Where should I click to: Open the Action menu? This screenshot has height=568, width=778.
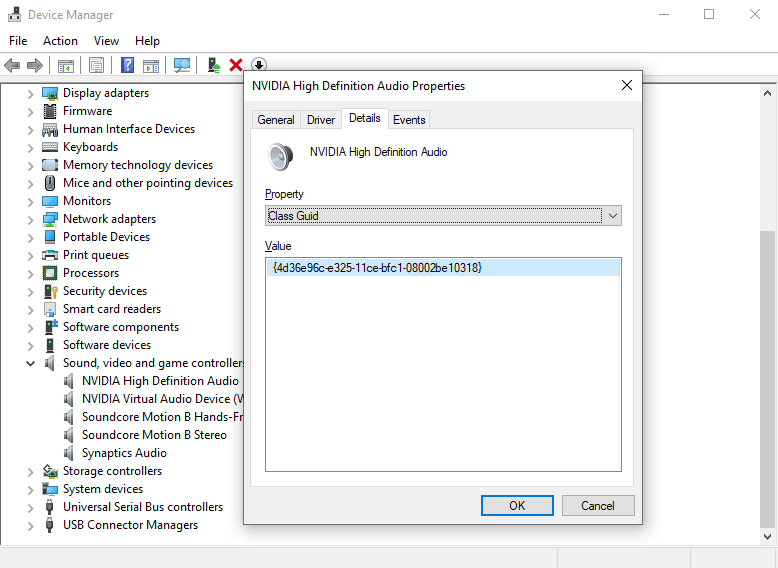pyautogui.click(x=60, y=41)
